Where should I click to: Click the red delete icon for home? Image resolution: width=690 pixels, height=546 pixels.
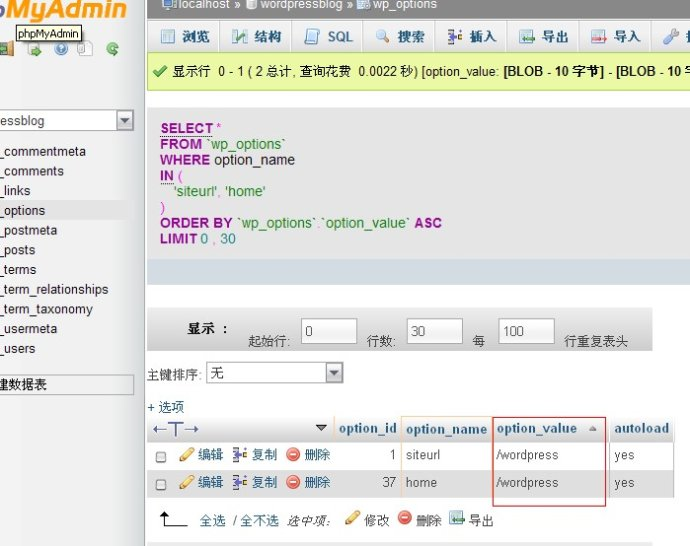293,482
